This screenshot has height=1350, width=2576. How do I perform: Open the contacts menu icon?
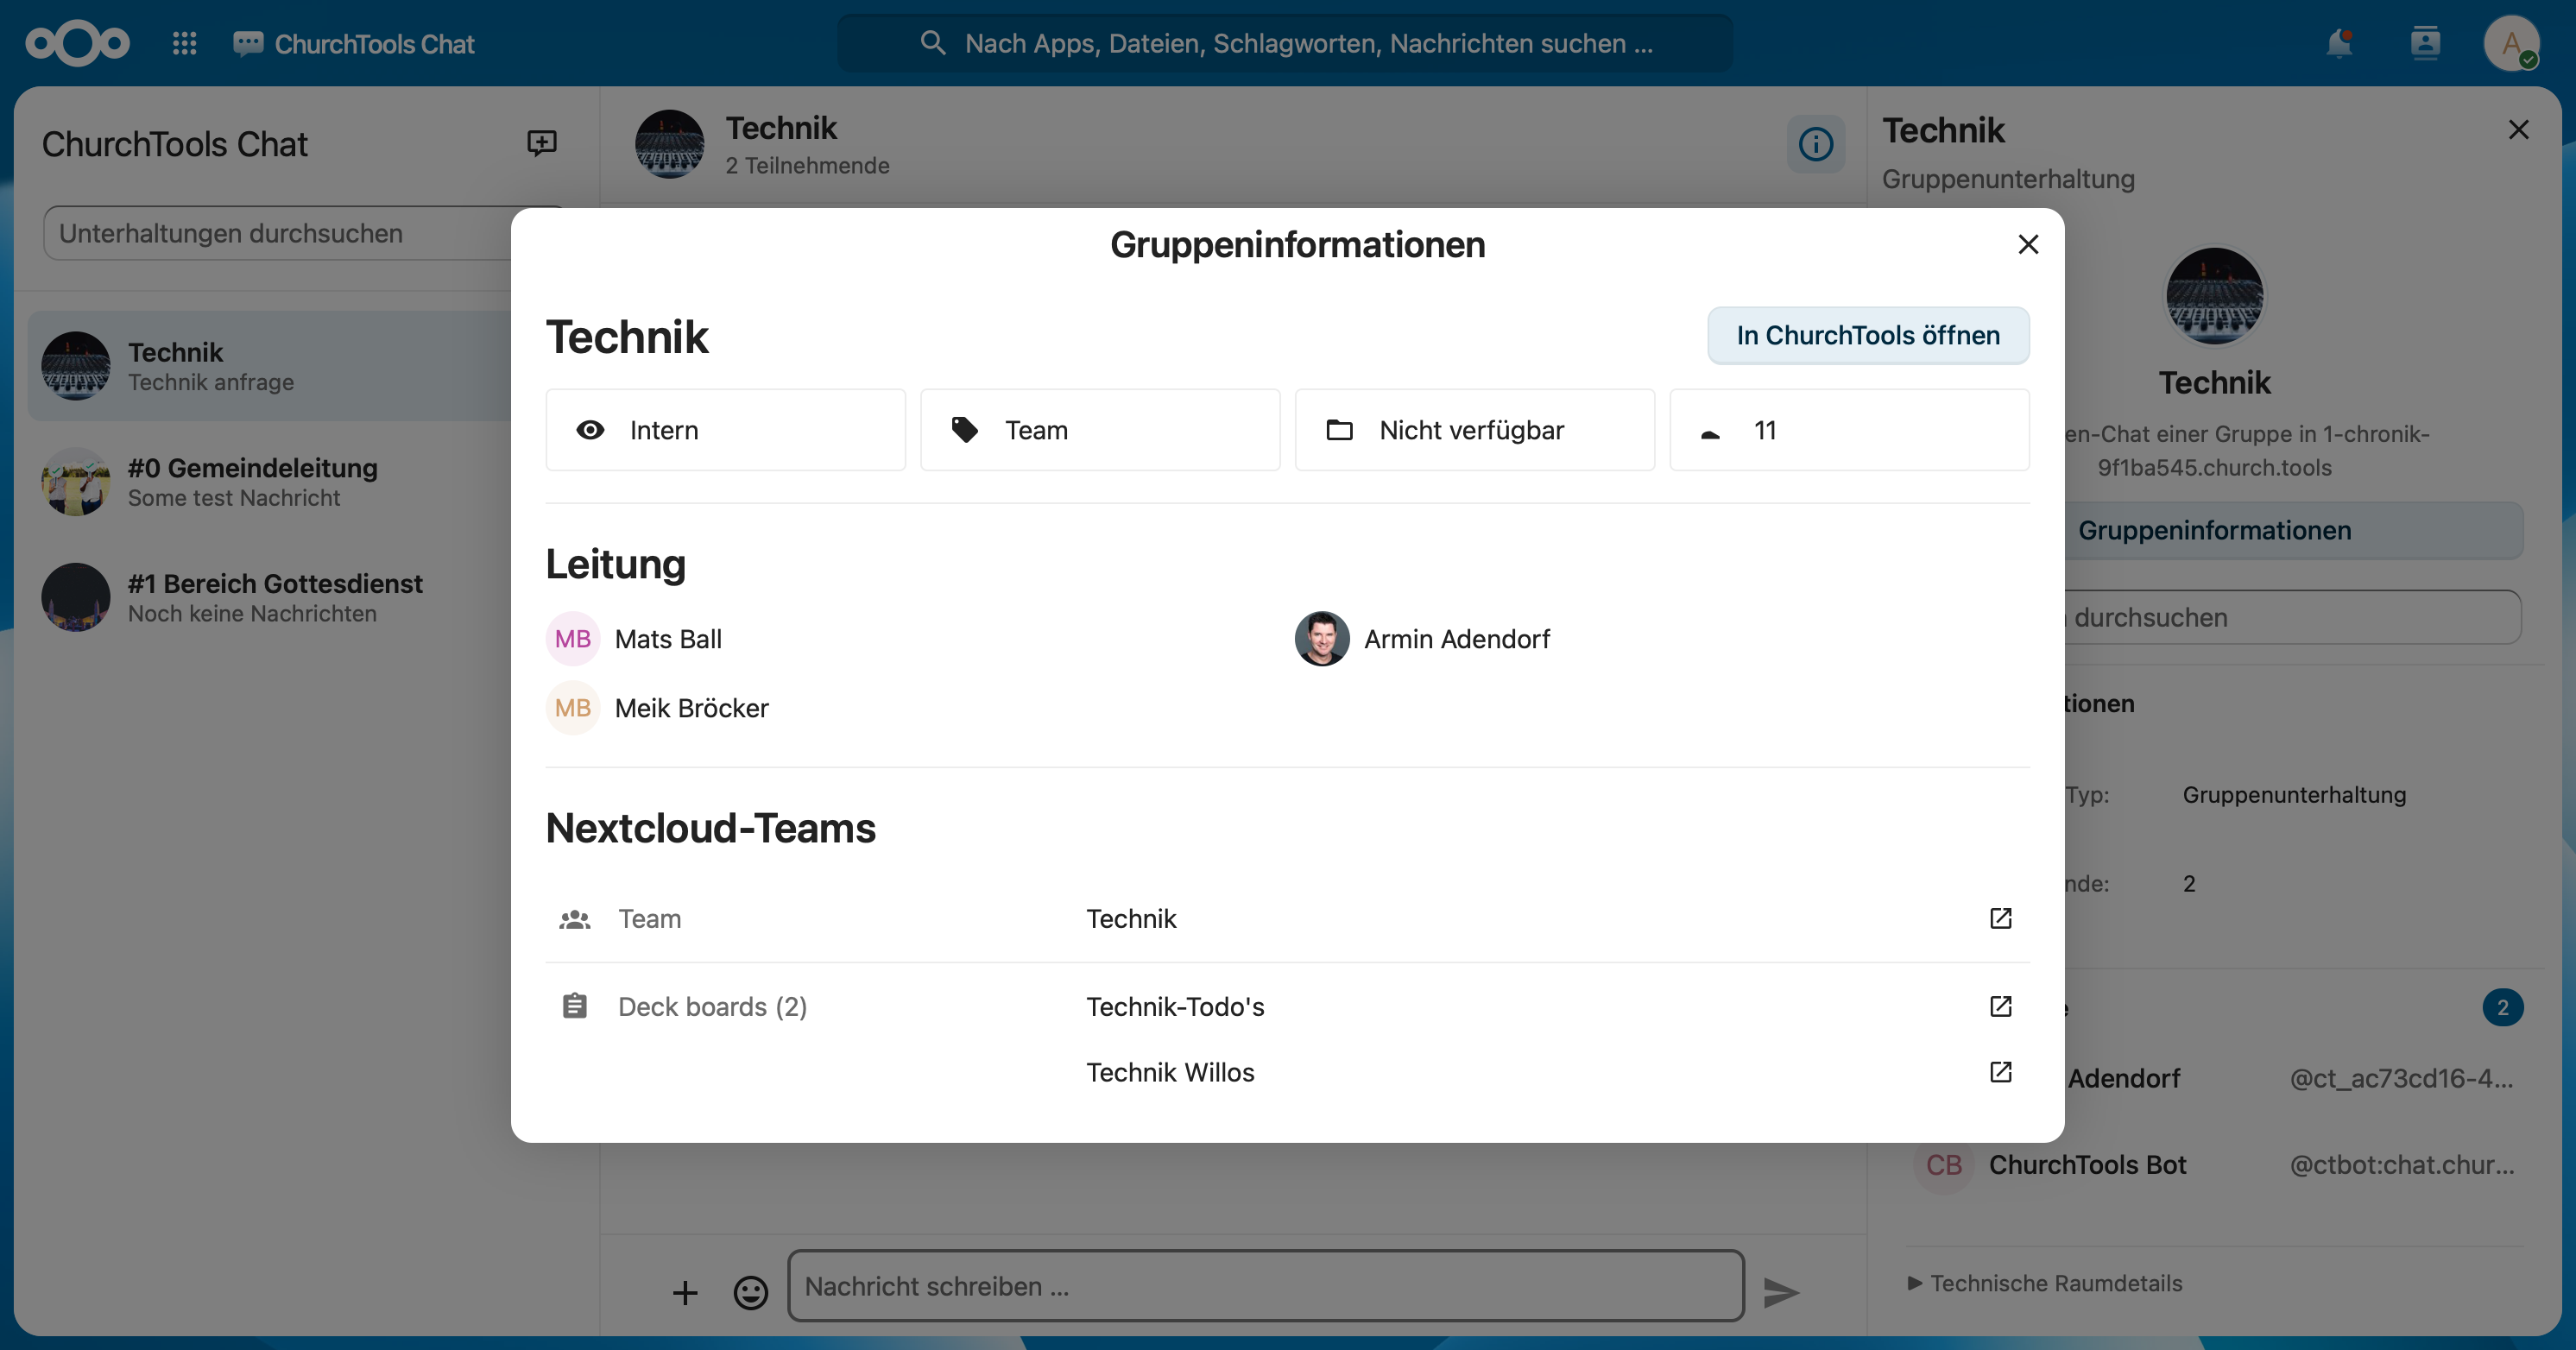(2425, 43)
